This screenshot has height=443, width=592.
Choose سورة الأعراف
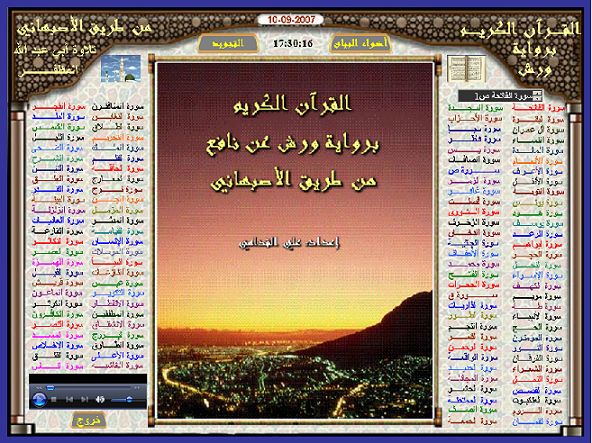pos(538,171)
